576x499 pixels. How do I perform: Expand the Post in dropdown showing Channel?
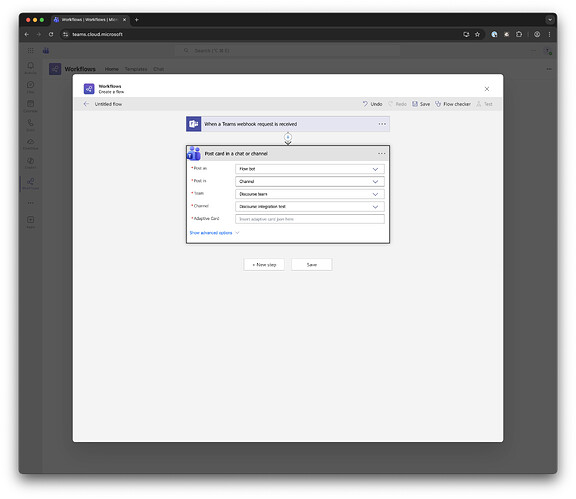click(x=310, y=182)
